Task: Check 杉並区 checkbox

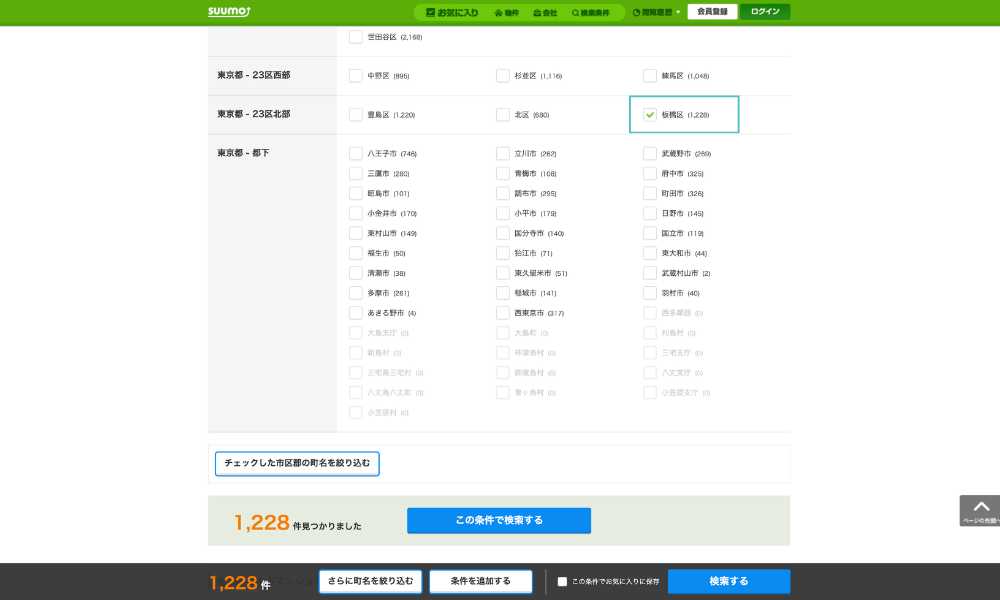Action: [x=503, y=76]
